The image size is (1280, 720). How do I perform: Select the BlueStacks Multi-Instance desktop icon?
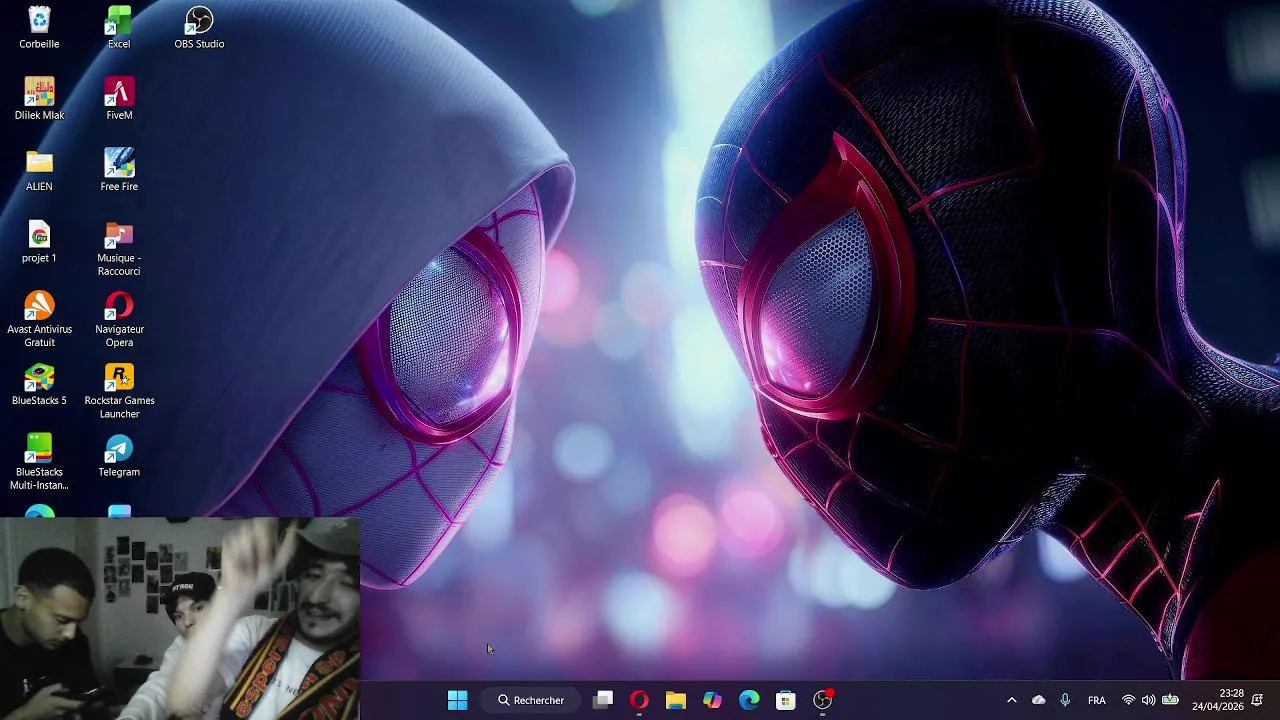[x=39, y=462]
